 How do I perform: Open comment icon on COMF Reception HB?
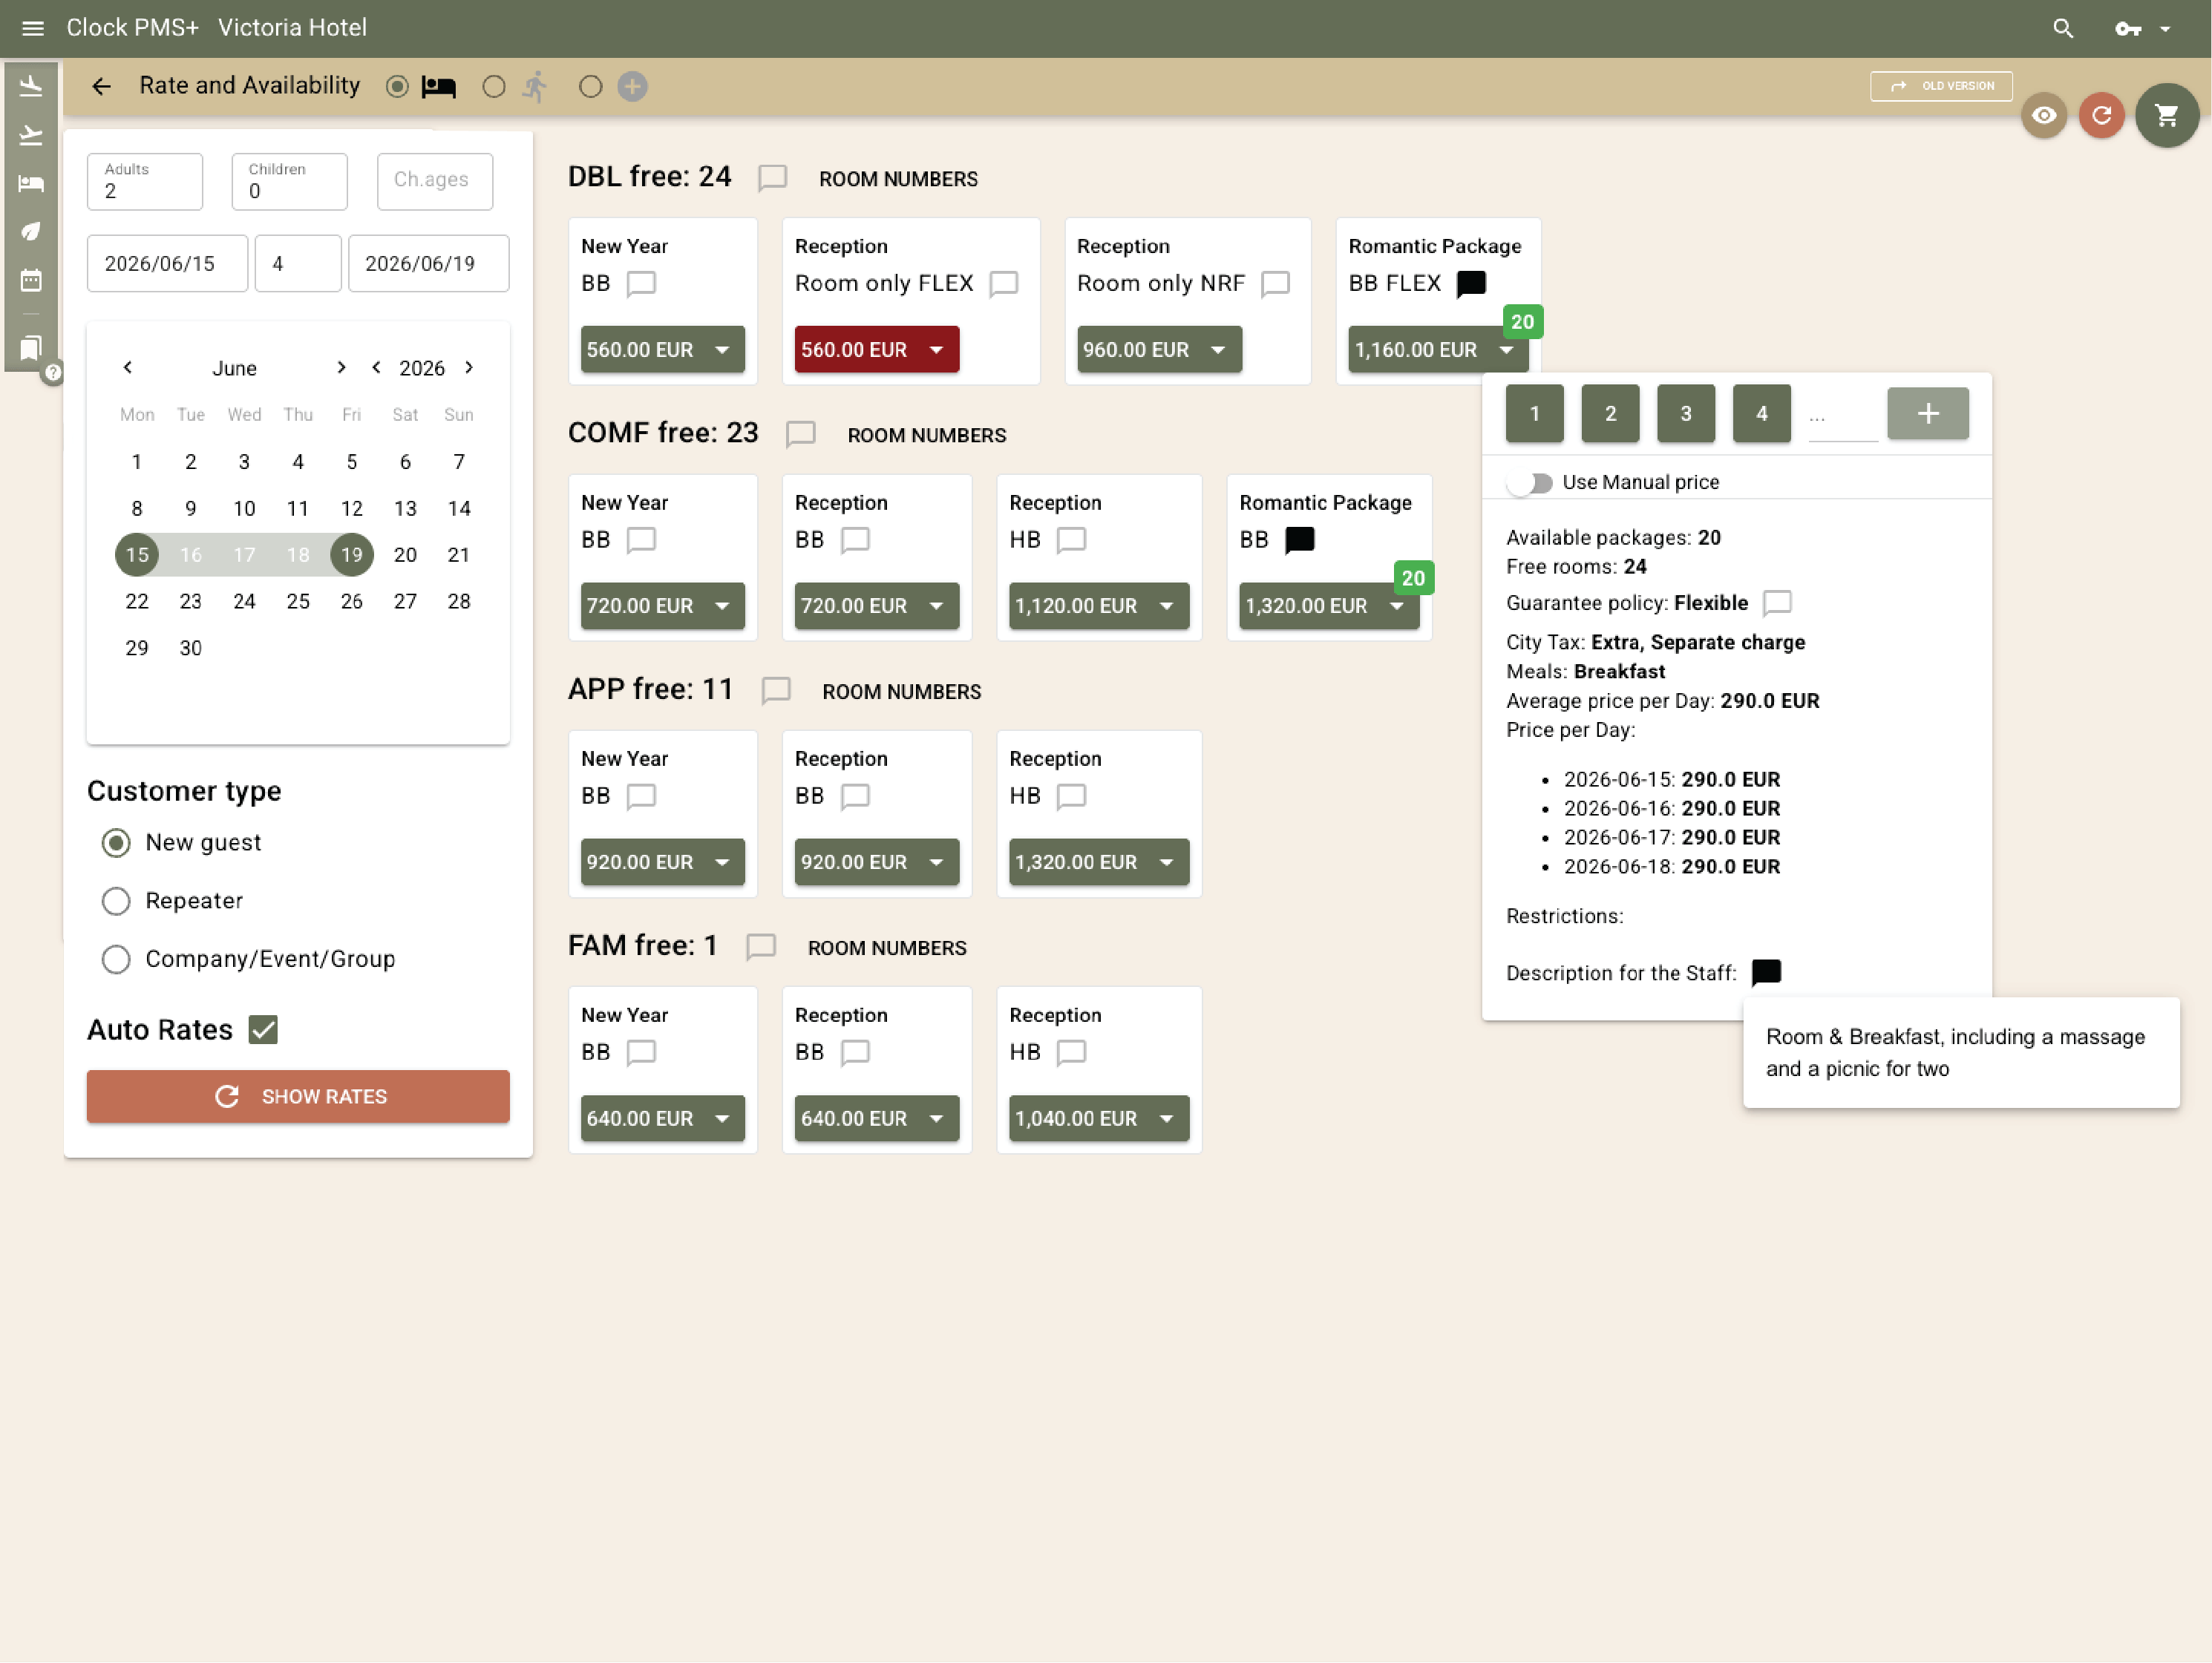tap(1070, 540)
